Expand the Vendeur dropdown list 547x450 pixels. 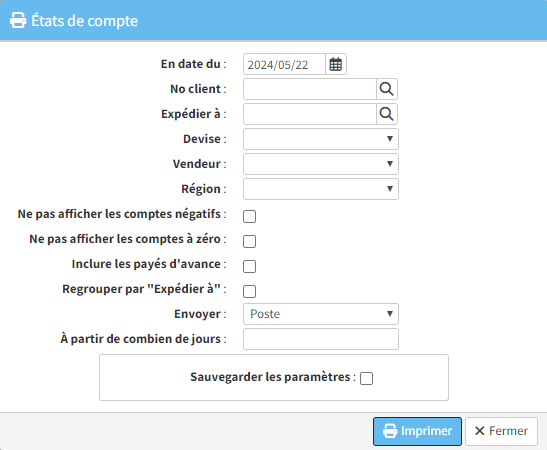(x=321, y=164)
